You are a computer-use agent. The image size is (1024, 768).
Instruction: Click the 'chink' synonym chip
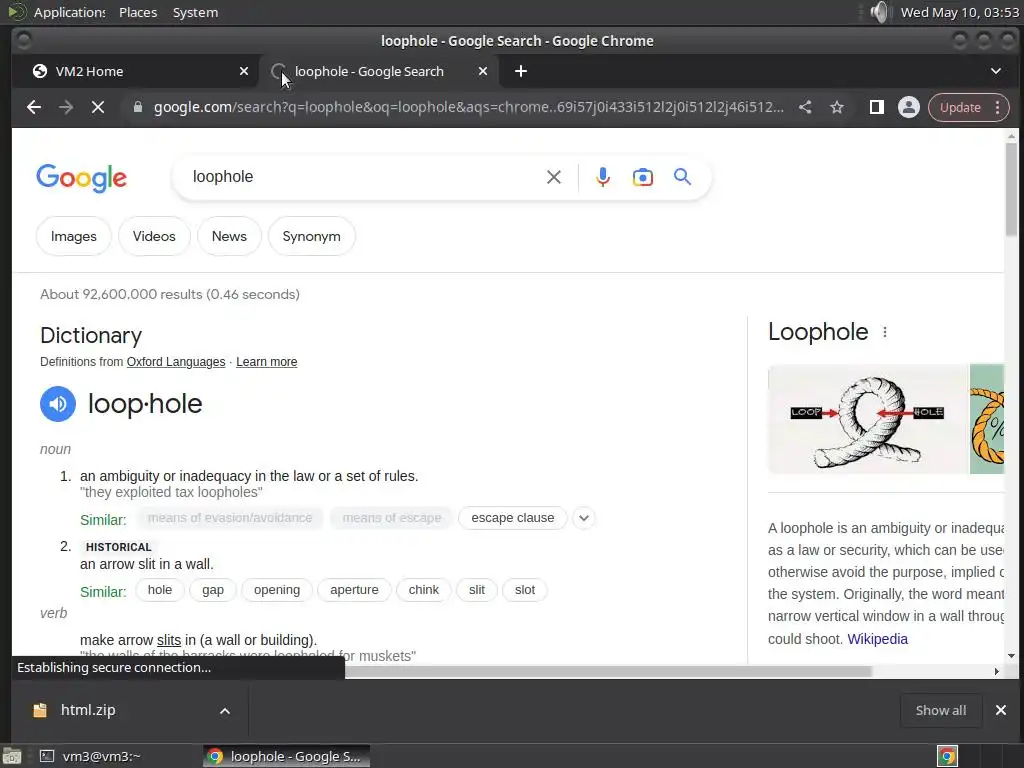click(424, 590)
